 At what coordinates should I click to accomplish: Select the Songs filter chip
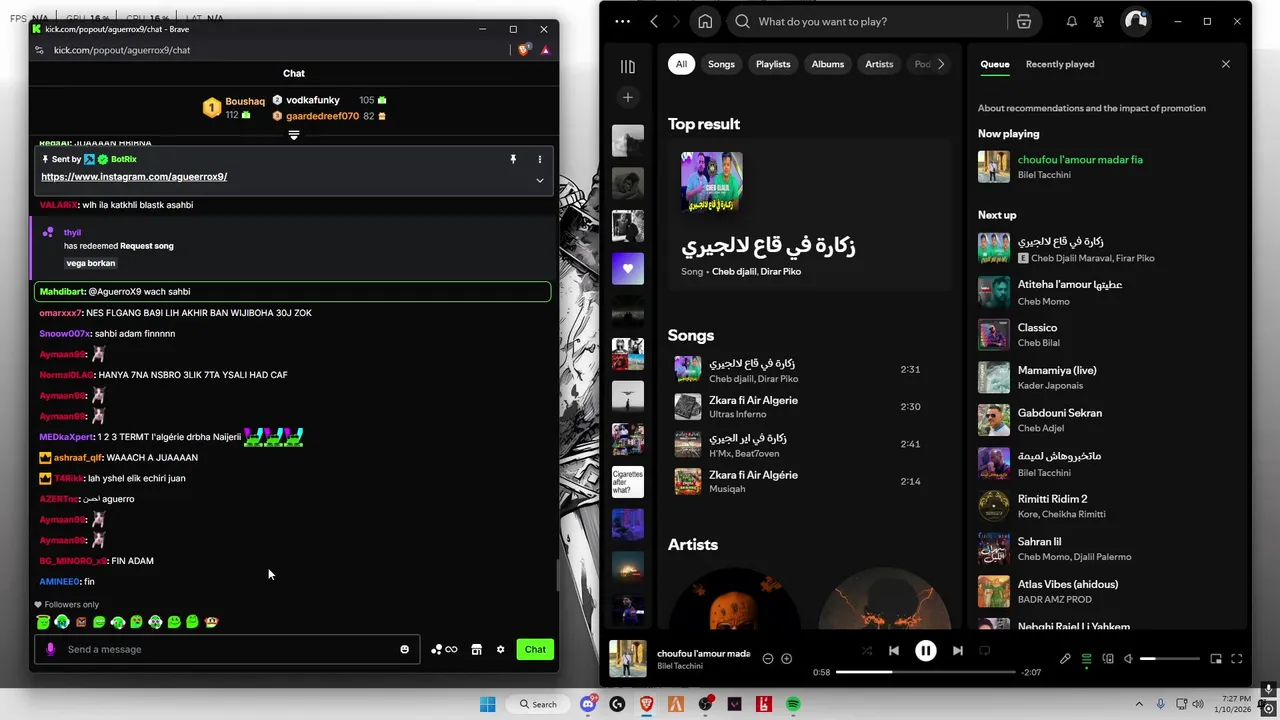(x=721, y=64)
